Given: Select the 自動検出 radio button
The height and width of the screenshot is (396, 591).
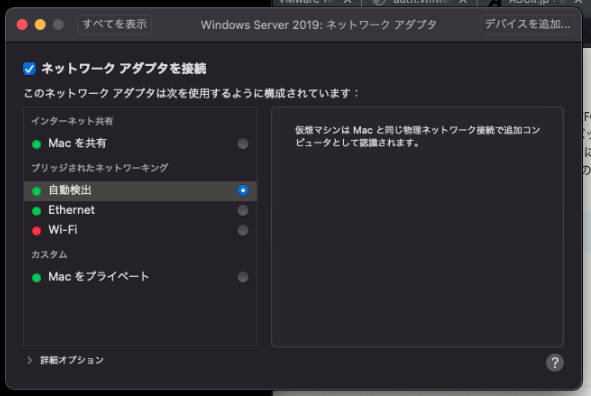Looking at the screenshot, I should pyautogui.click(x=243, y=191).
